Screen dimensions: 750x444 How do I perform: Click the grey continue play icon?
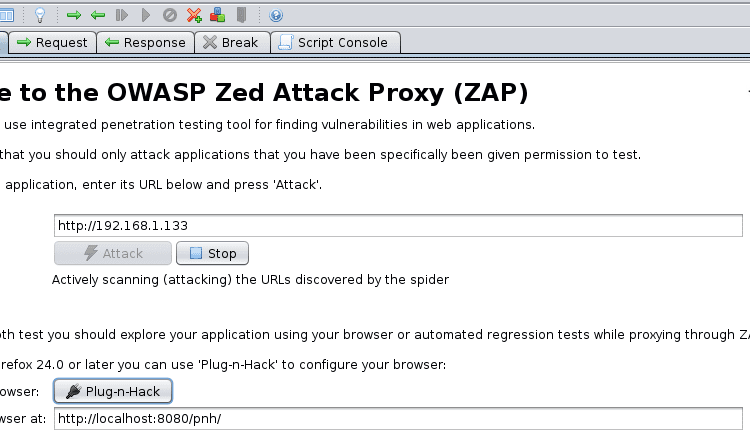[x=146, y=15]
